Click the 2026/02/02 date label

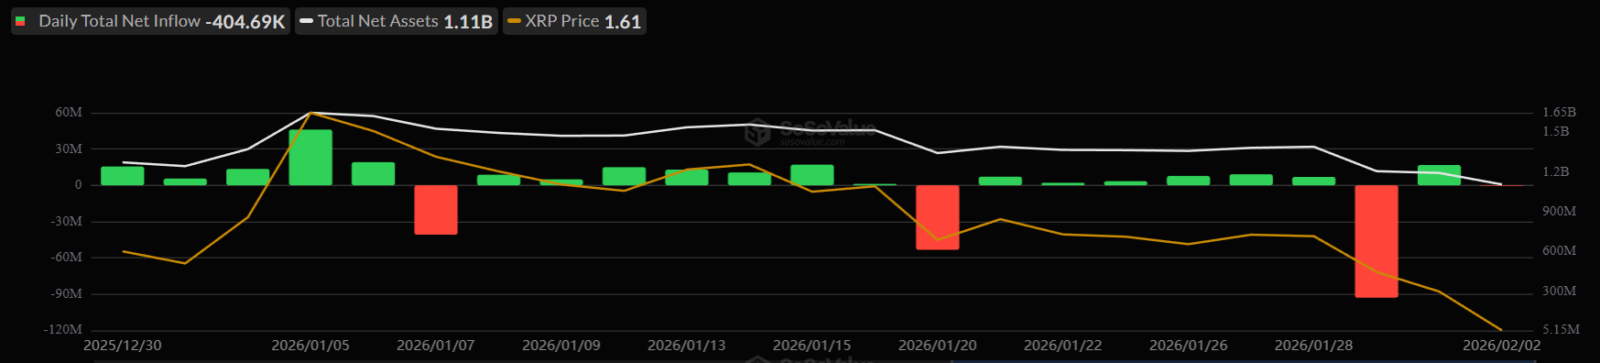coord(1501,345)
